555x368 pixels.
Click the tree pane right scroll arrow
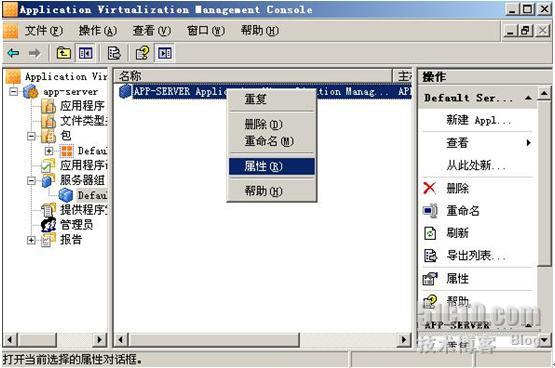pyautogui.click(x=100, y=340)
